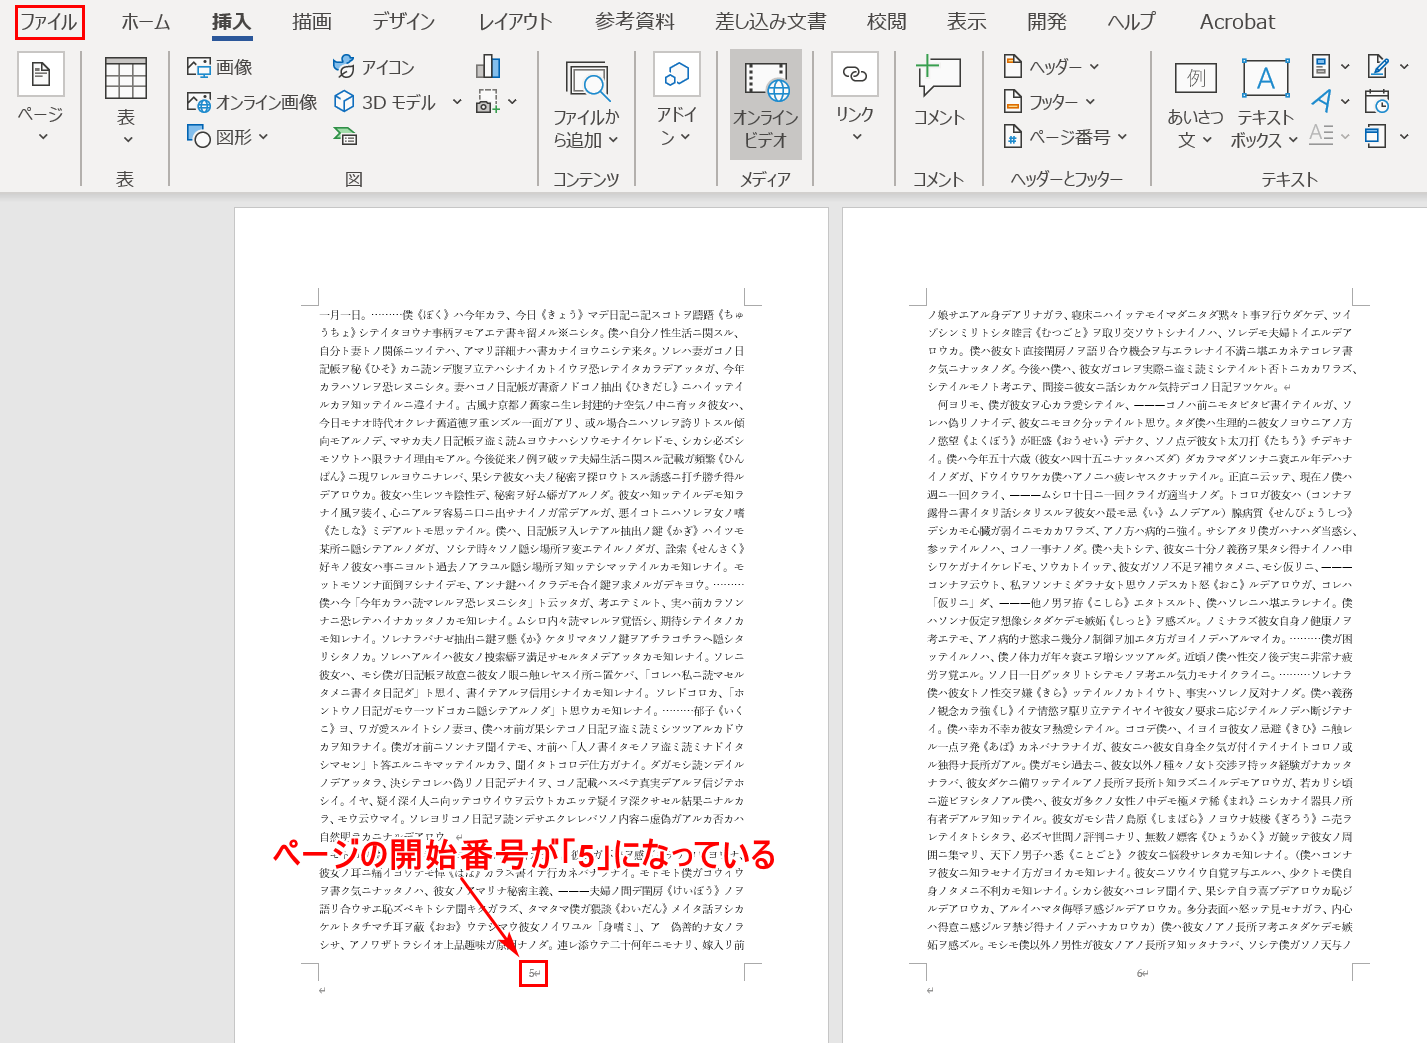Click the オンライン ビデオ button
The height and width of the screenshot is (1043, 1427).
pos(766,104)
